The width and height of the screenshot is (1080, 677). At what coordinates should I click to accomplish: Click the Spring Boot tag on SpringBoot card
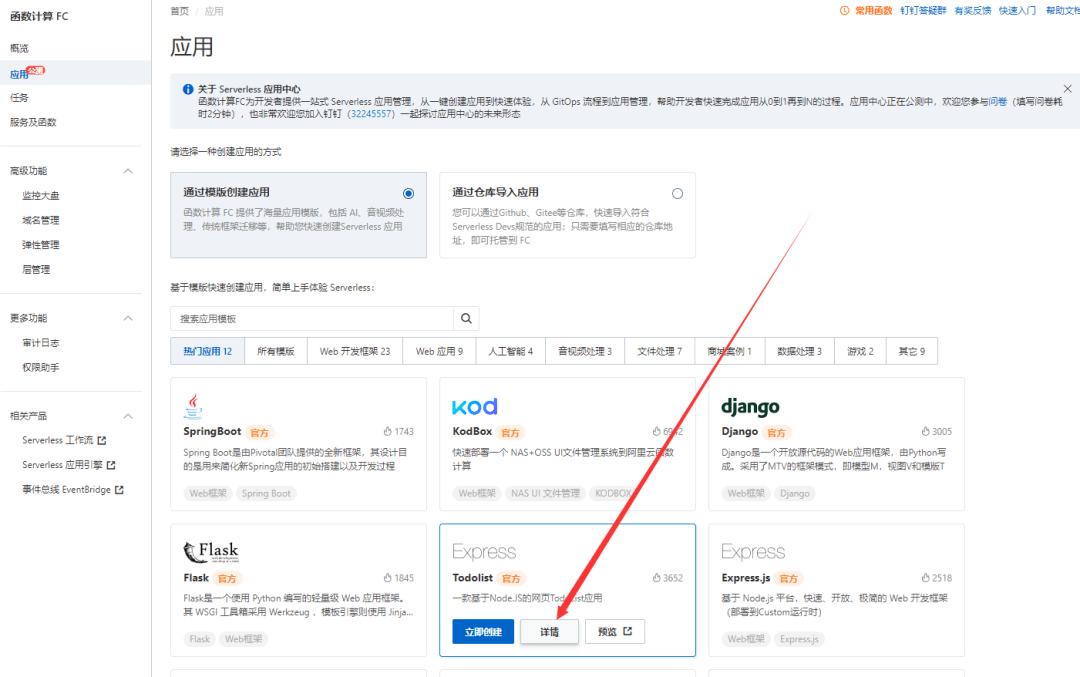(x=266, y=493)
